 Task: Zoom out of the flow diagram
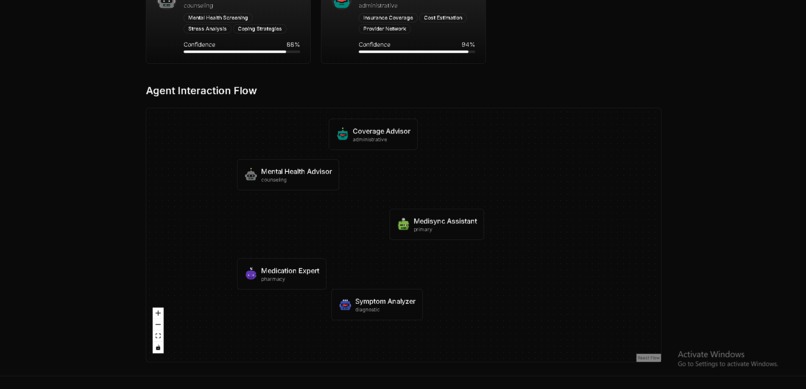click(158, 325)
